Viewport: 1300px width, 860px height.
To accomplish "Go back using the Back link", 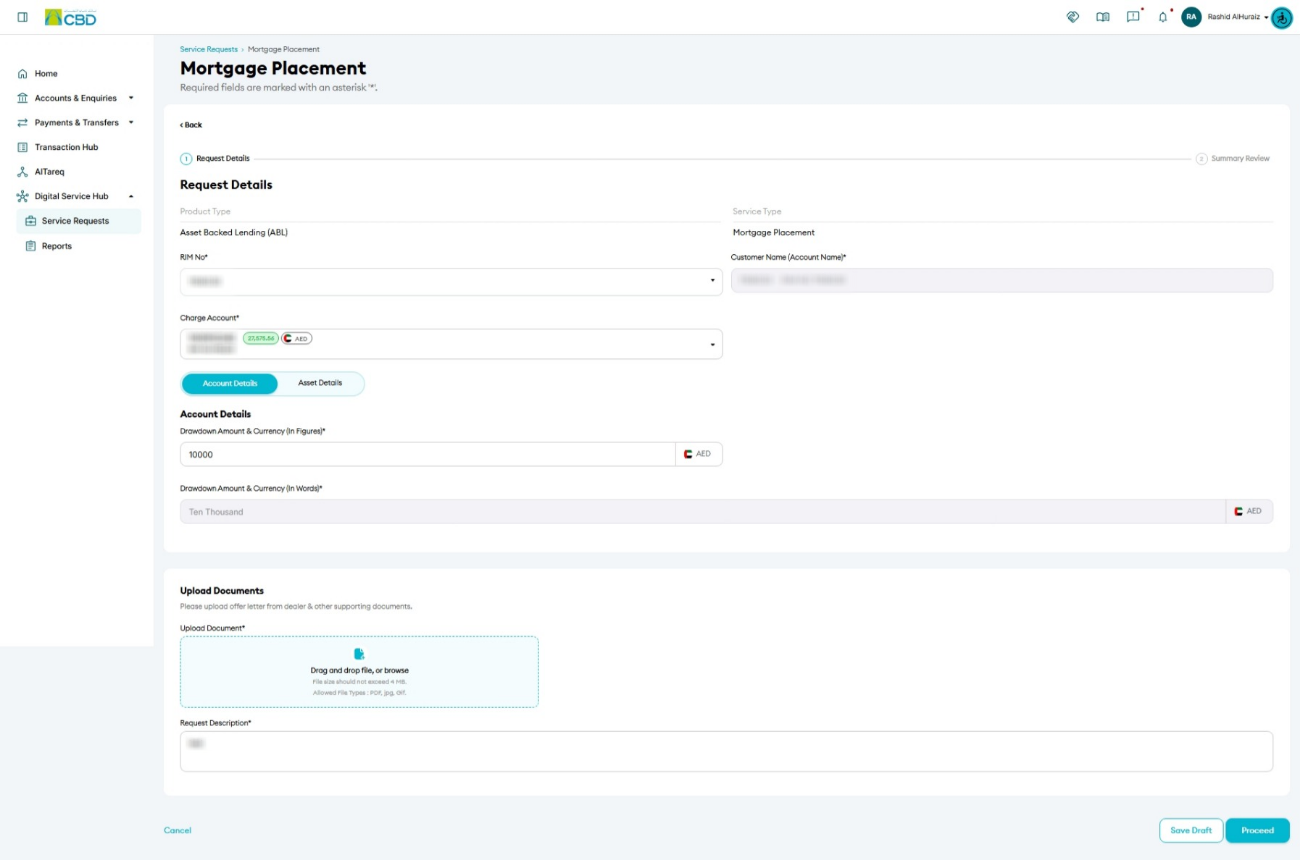I will [x=191, y=125].
